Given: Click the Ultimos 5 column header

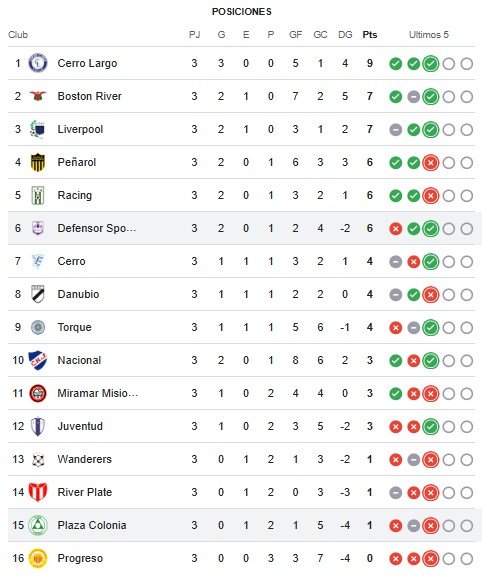Looking at the screenshot, I should pyautogui.click(x=429, y=35).
